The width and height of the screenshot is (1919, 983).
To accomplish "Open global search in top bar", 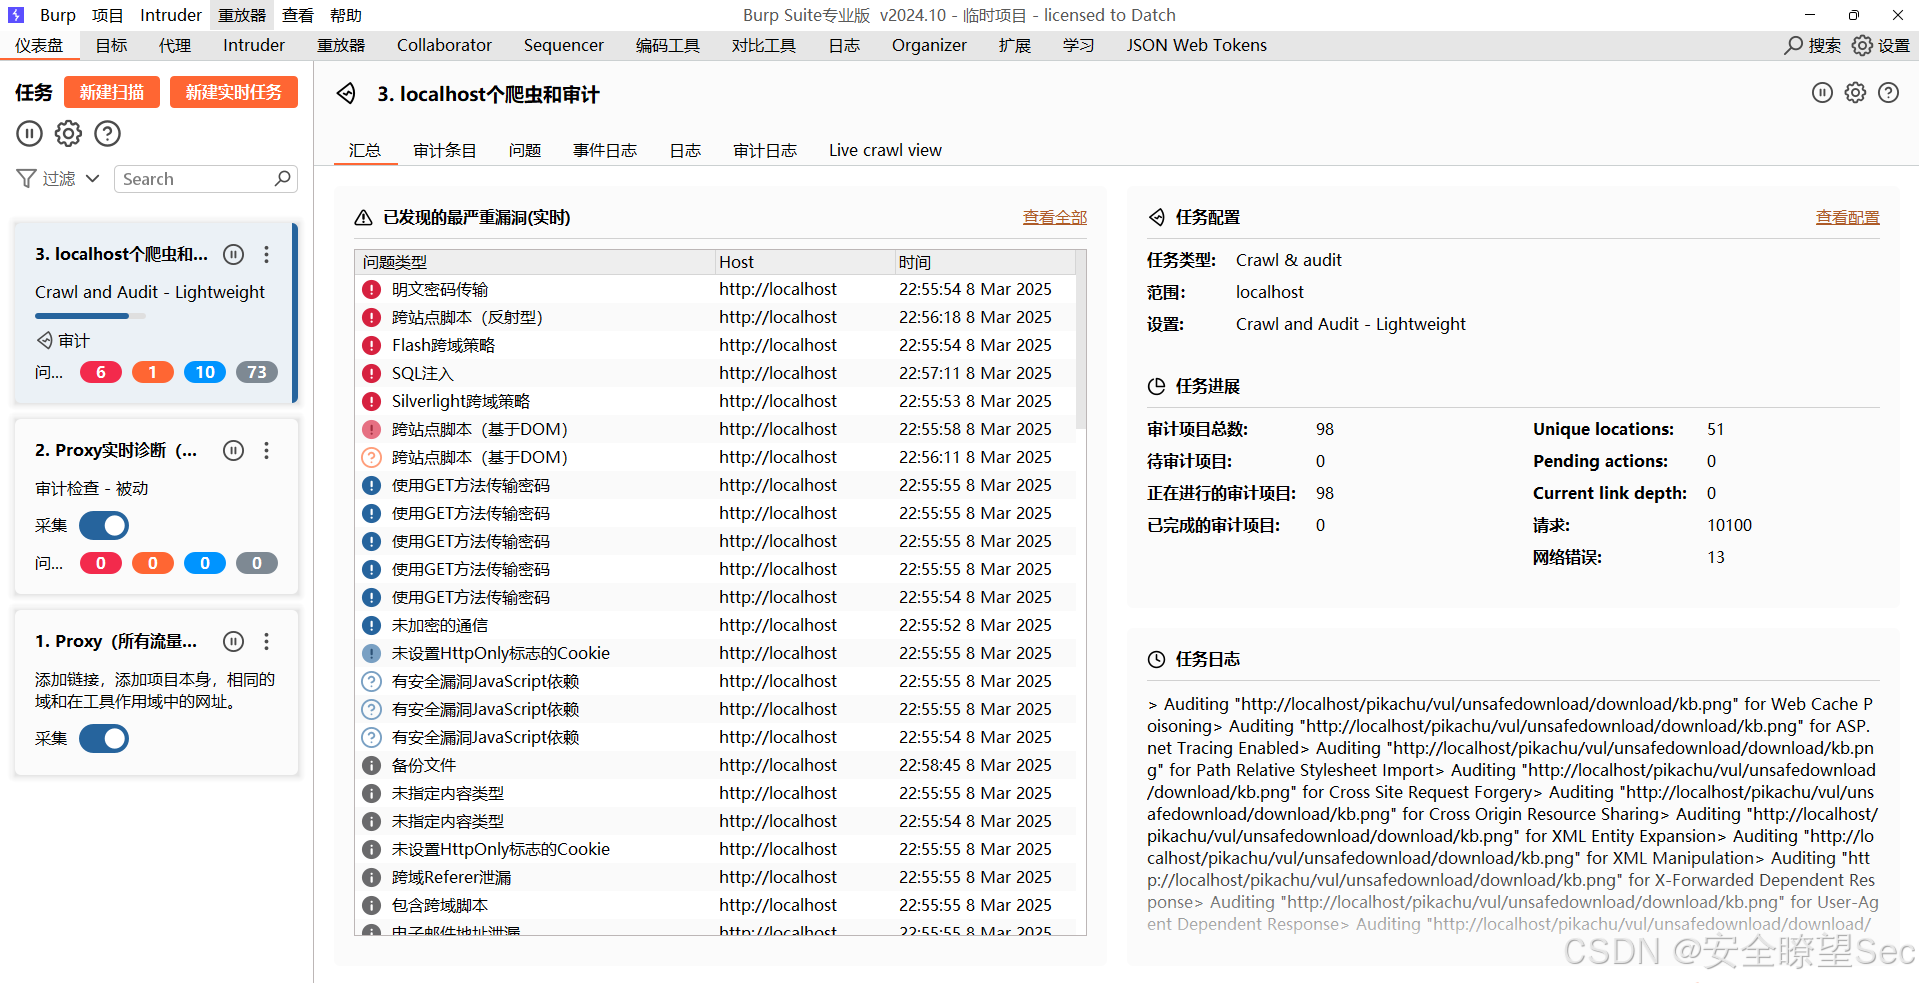I will coord(1813,45).
